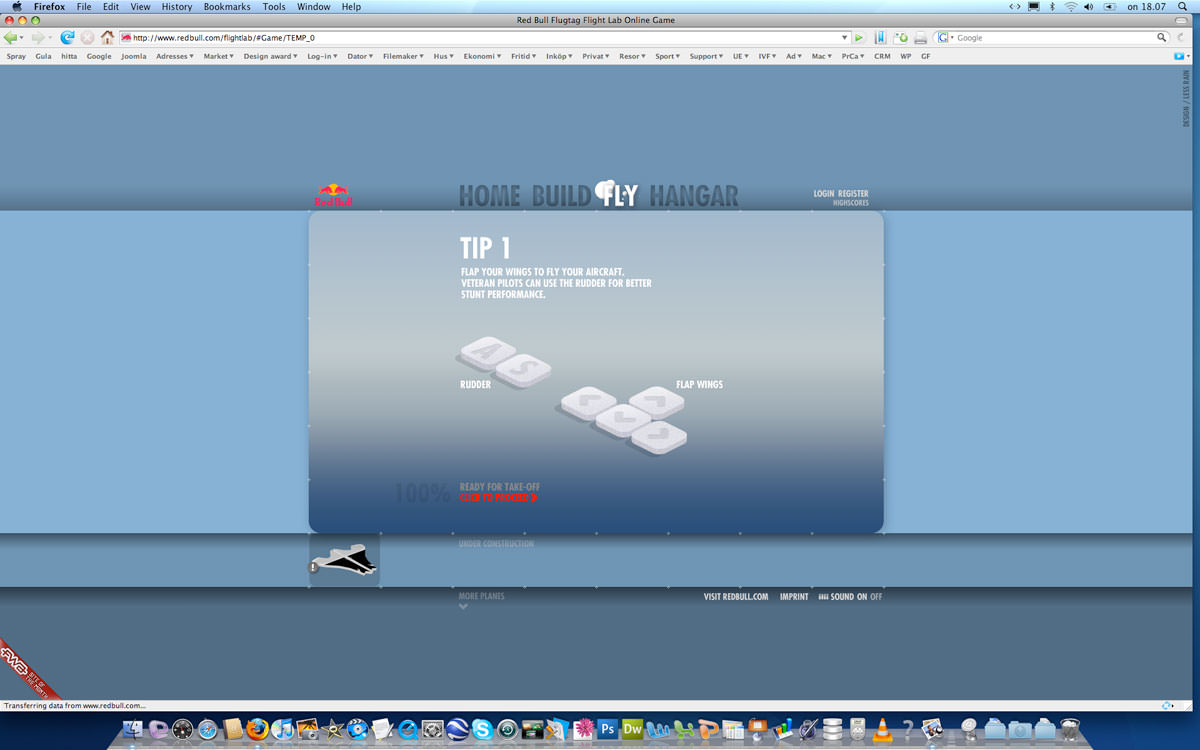1200x750 pixels.
Task: Click the stop loading icon
Action: 87,38
